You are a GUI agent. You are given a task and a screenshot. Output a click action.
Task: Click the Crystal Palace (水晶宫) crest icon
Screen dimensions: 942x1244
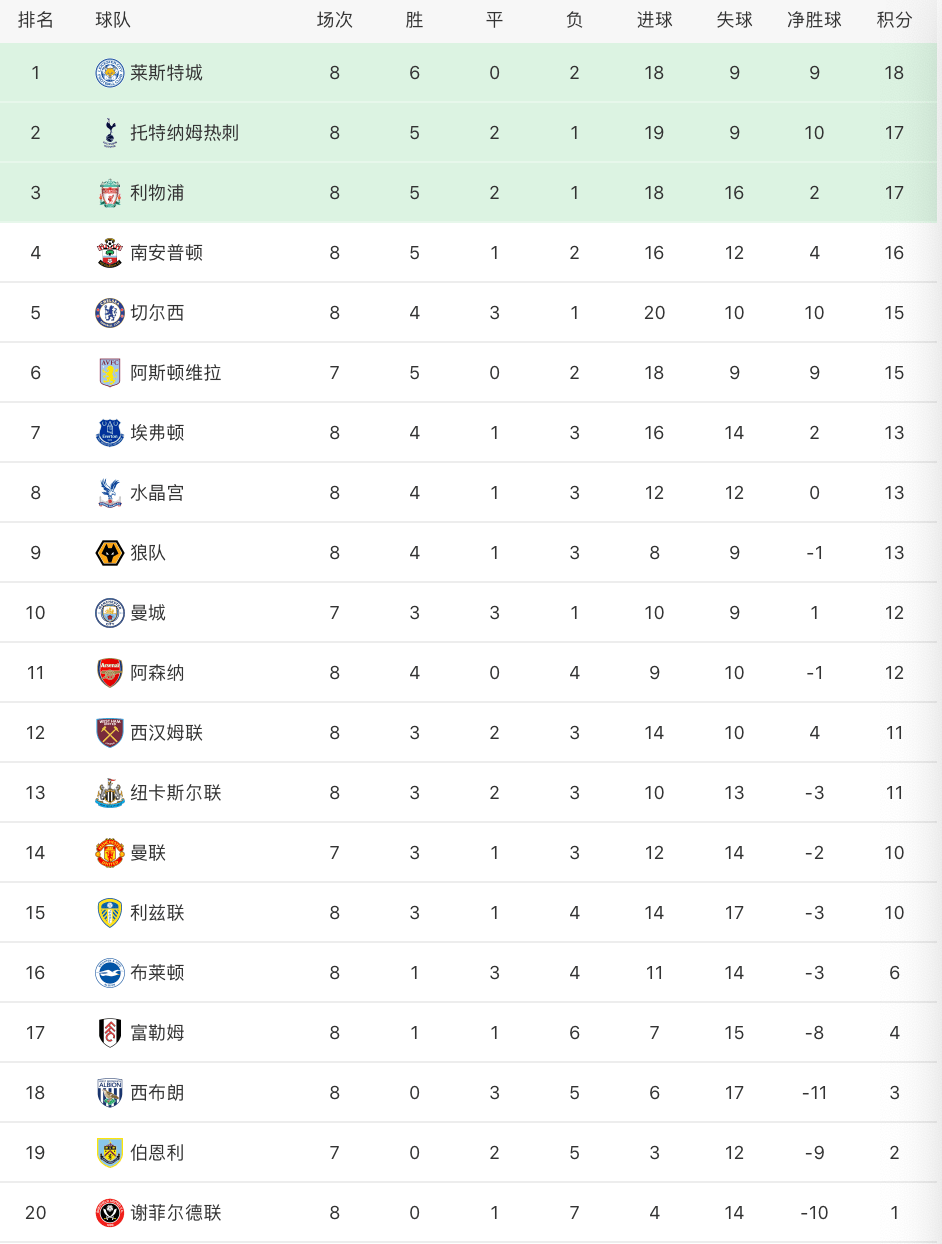(110, 493)
